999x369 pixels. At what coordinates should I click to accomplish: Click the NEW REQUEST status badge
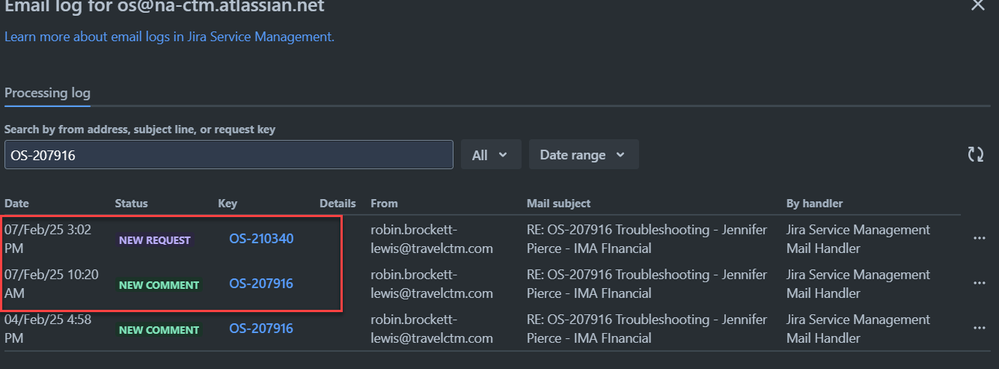155,240
